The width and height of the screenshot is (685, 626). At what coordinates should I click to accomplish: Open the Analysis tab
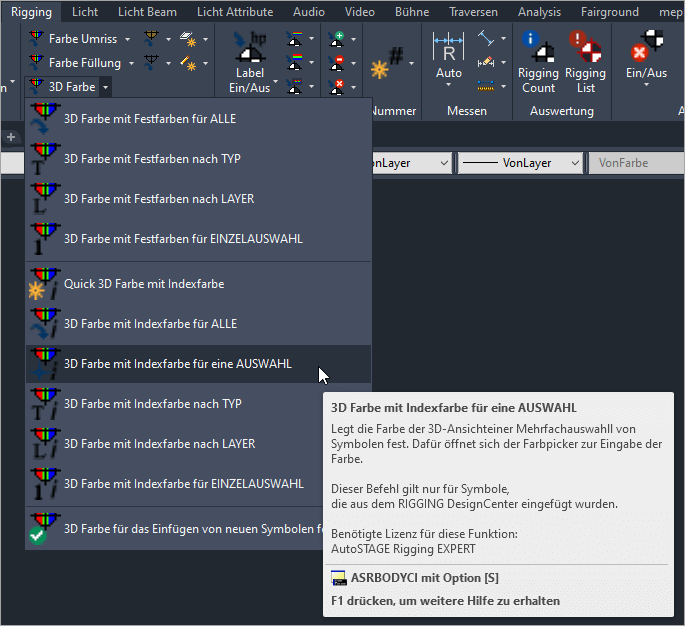coord(539,12)
